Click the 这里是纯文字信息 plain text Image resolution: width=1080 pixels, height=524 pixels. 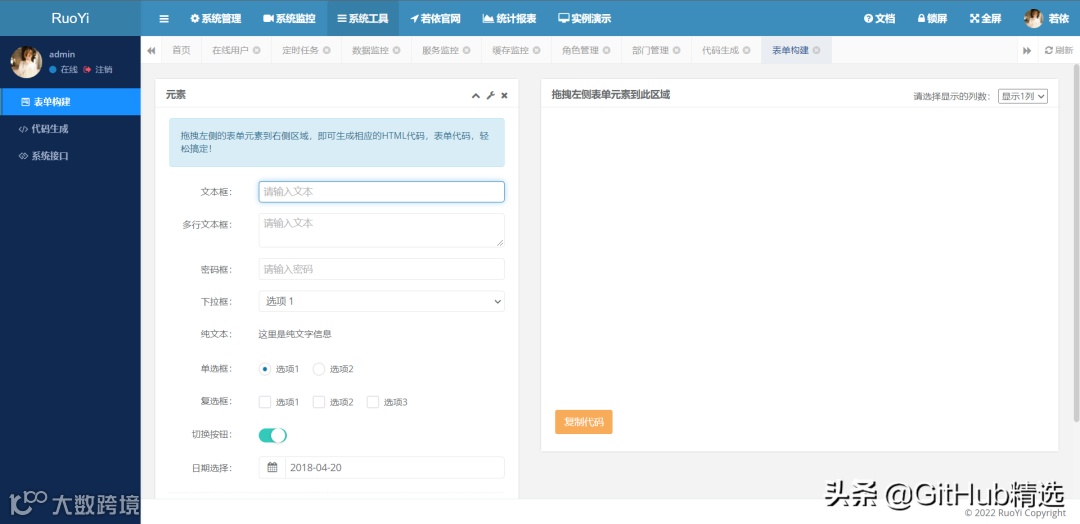point(295,334)
